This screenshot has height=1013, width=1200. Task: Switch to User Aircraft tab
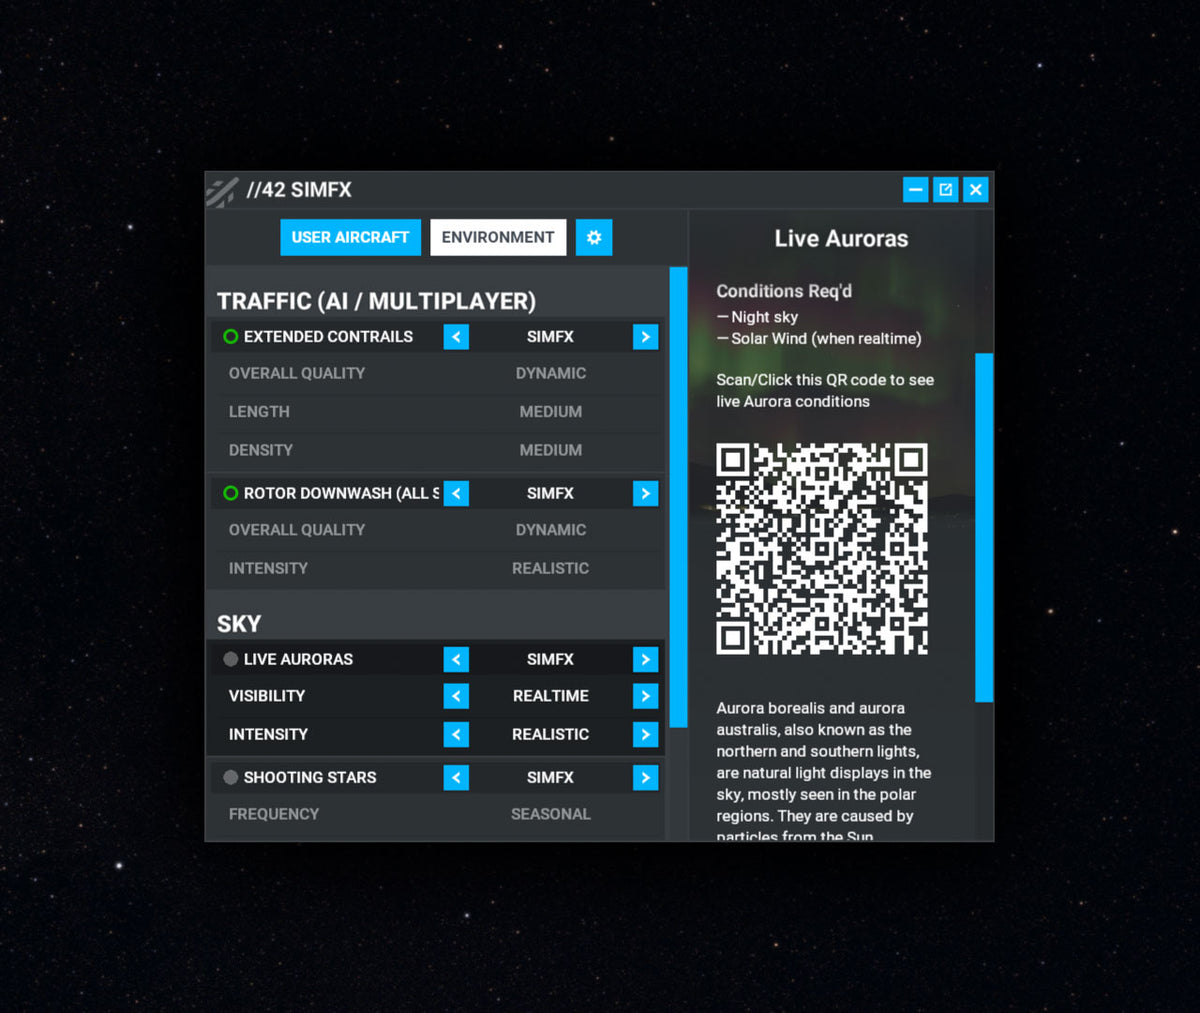[350, 238]
